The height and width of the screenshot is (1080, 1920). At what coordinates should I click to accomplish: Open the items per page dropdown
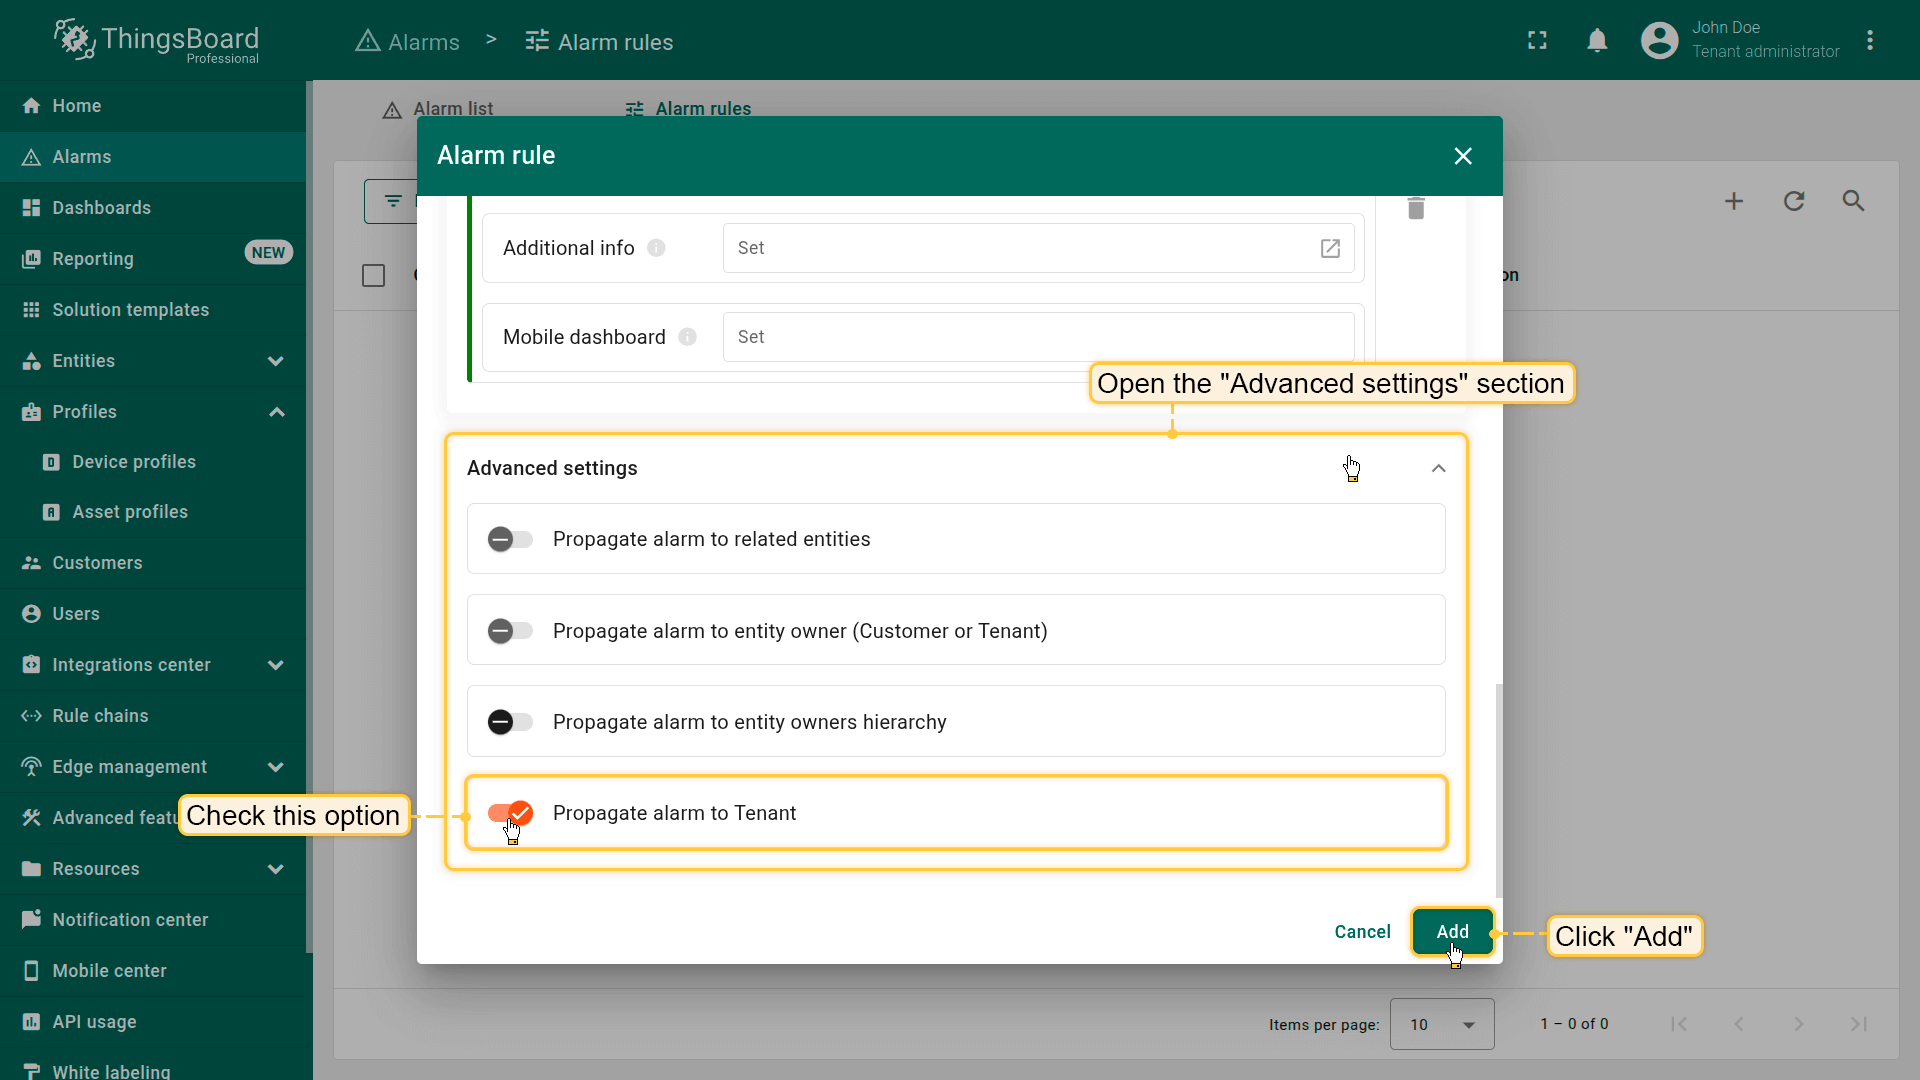click(1442, 1024)
